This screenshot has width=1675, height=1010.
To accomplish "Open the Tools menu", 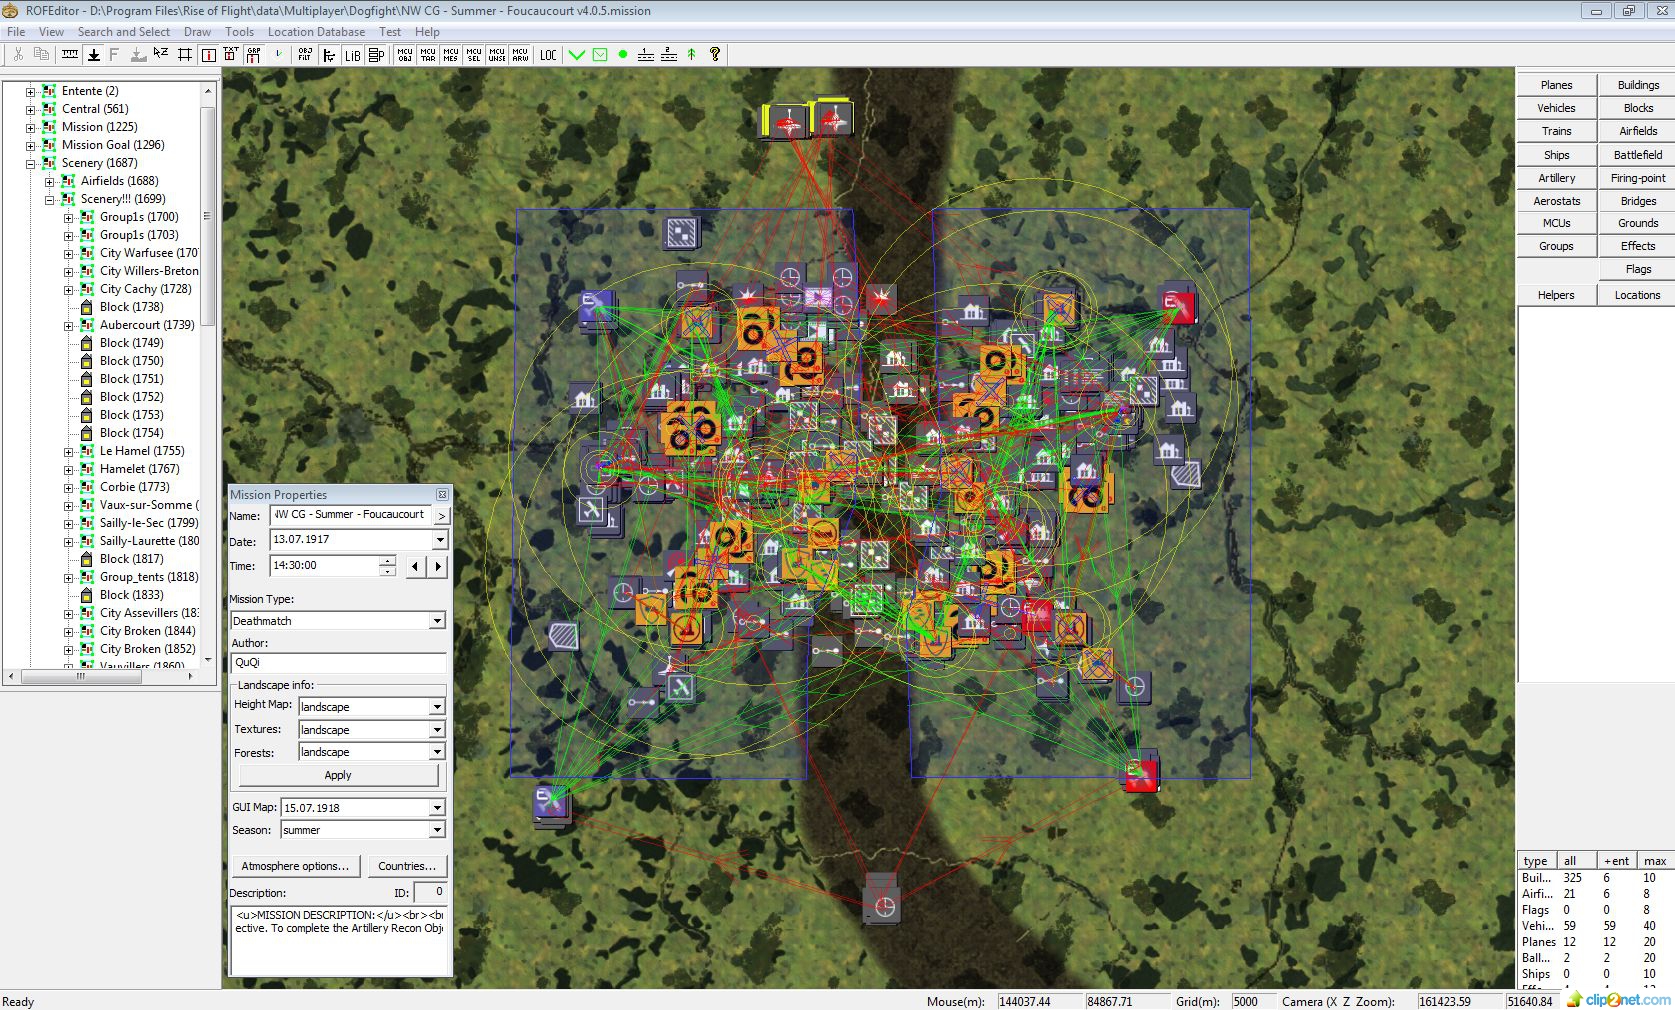I will pos(239,32).
